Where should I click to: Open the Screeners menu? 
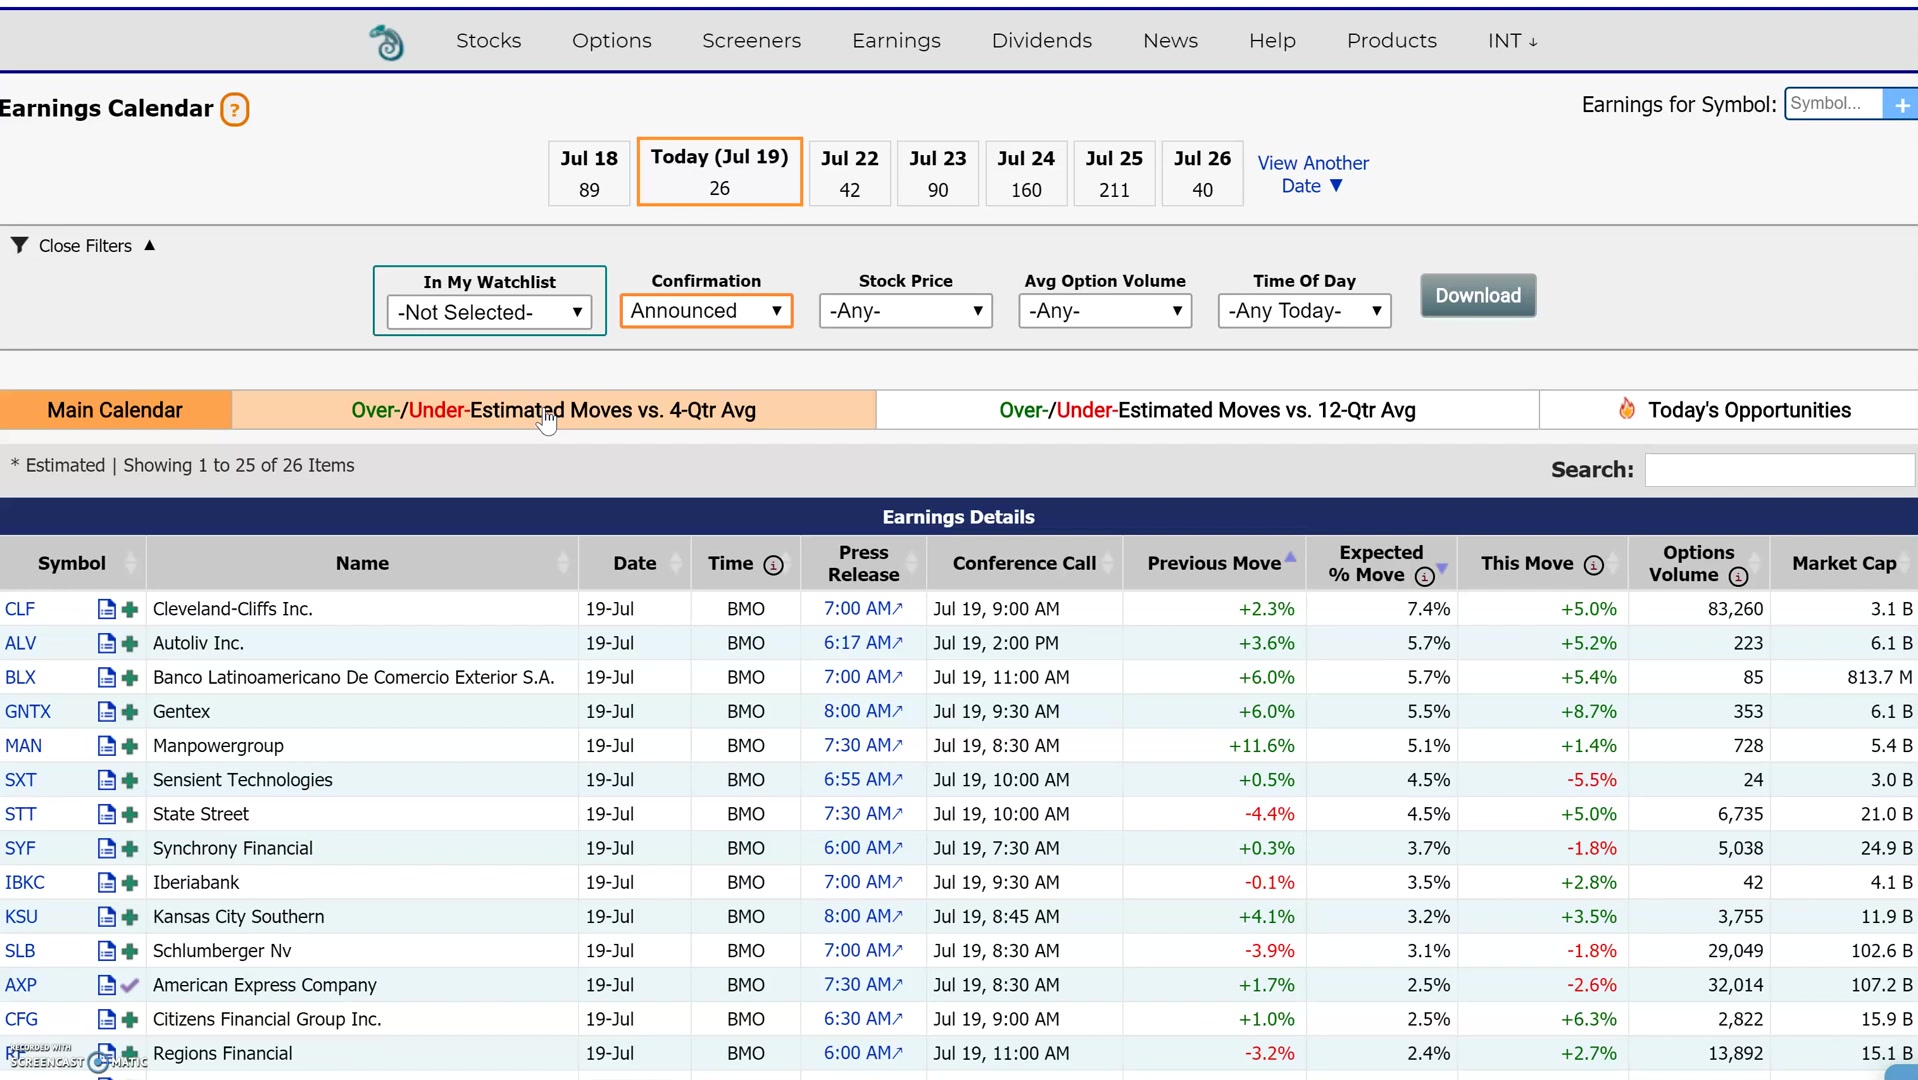pos(751,41)
